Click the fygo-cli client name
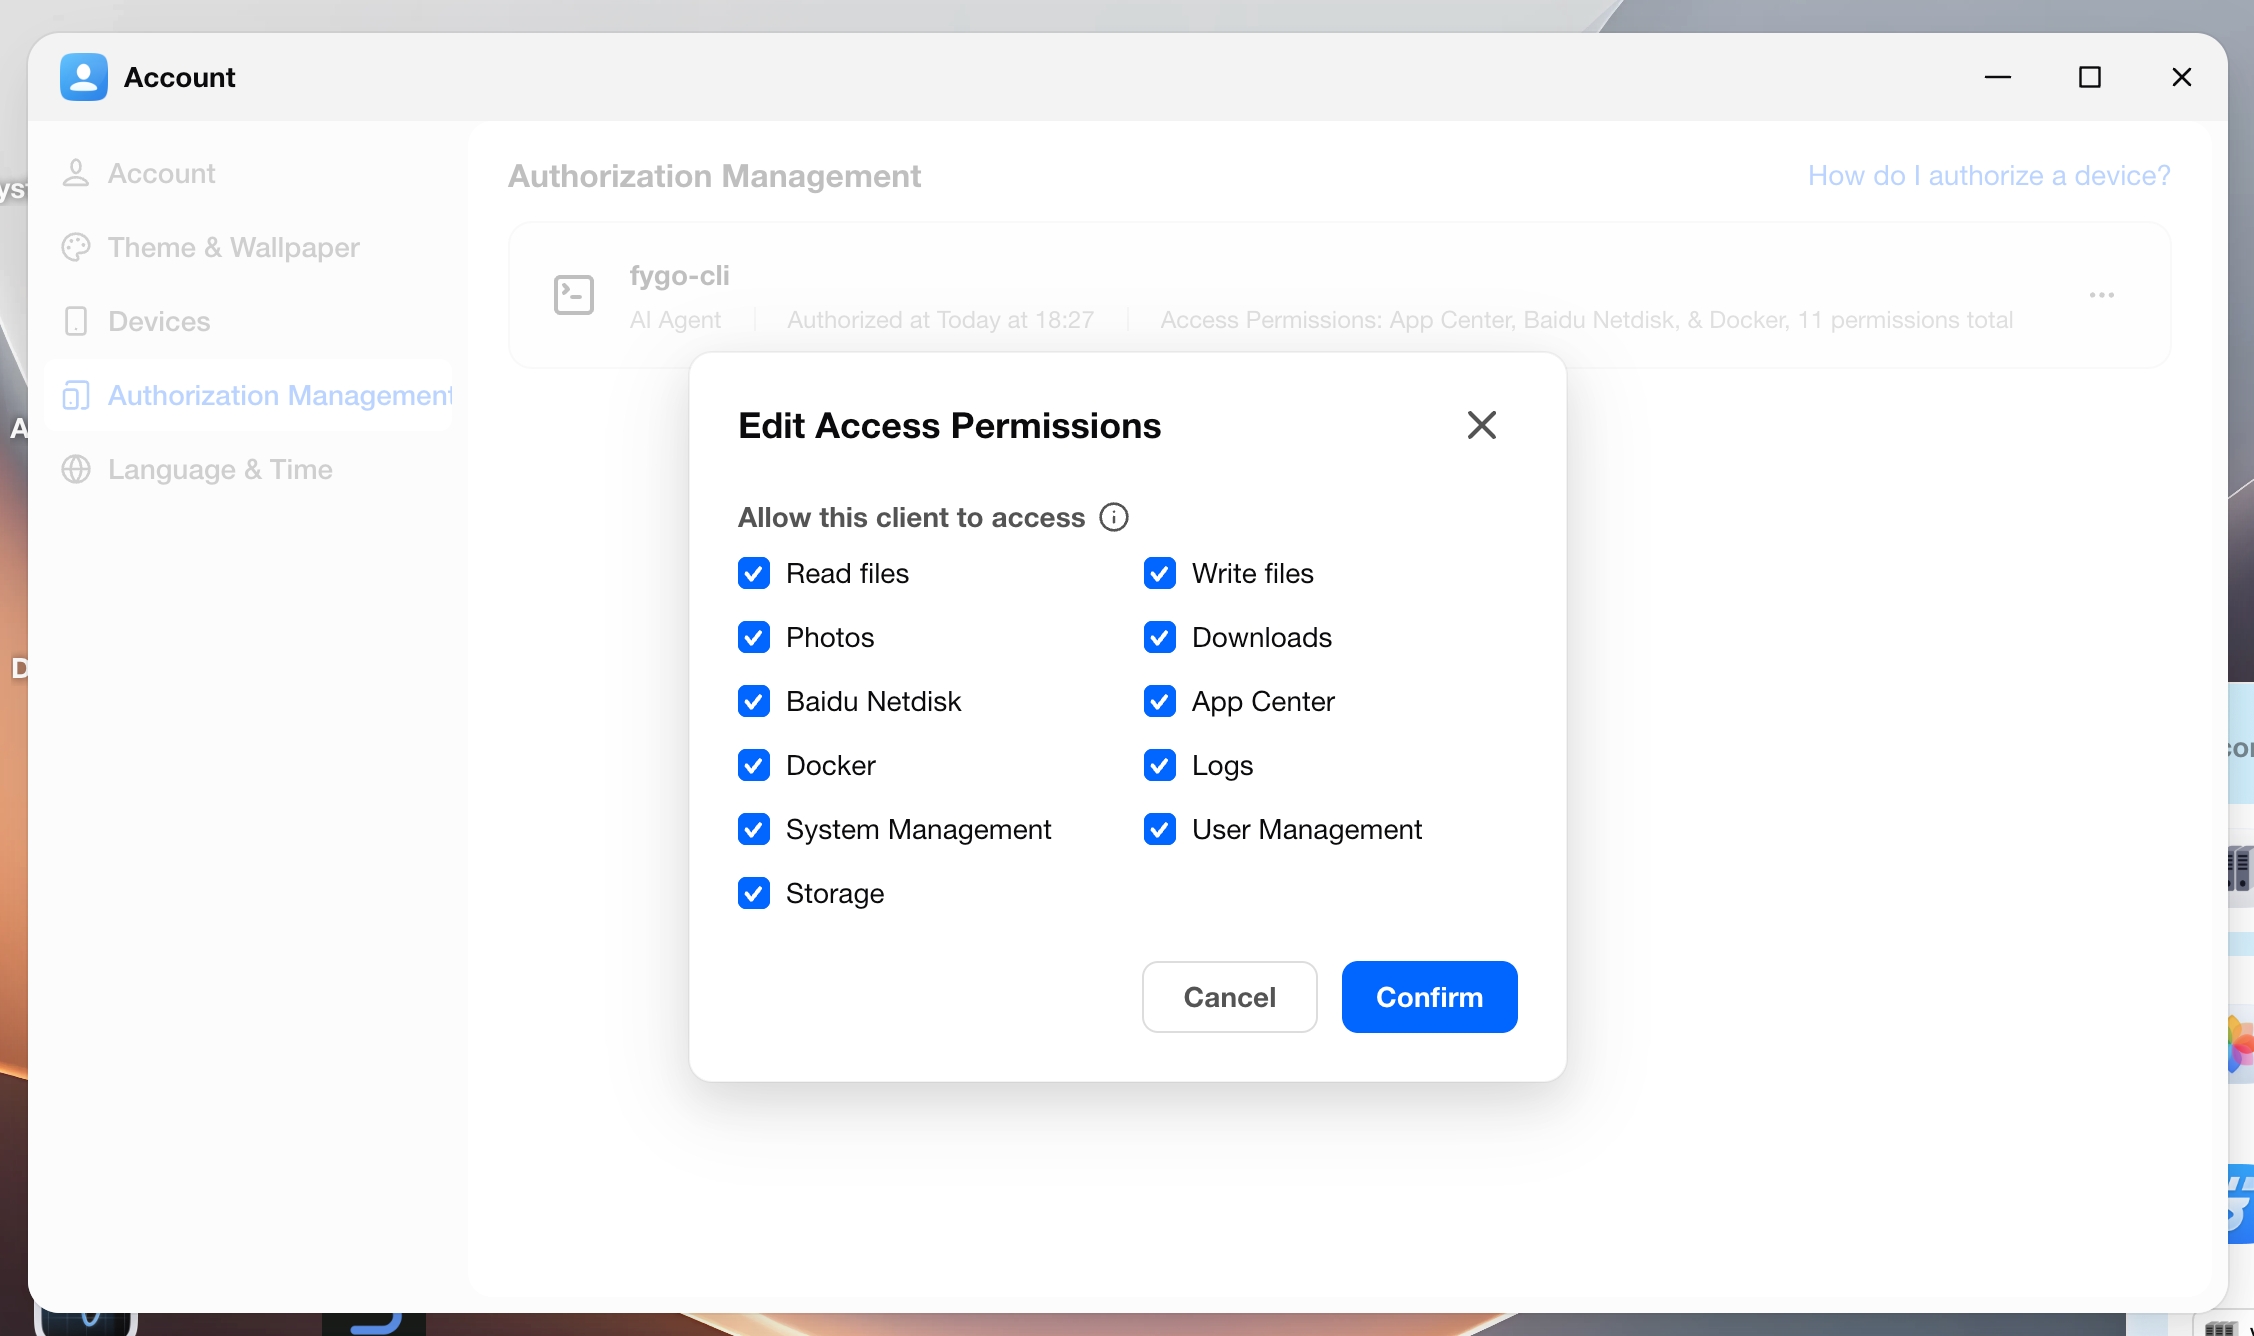This screenshot has height=1336, width=2254. [x=679, y=275]
